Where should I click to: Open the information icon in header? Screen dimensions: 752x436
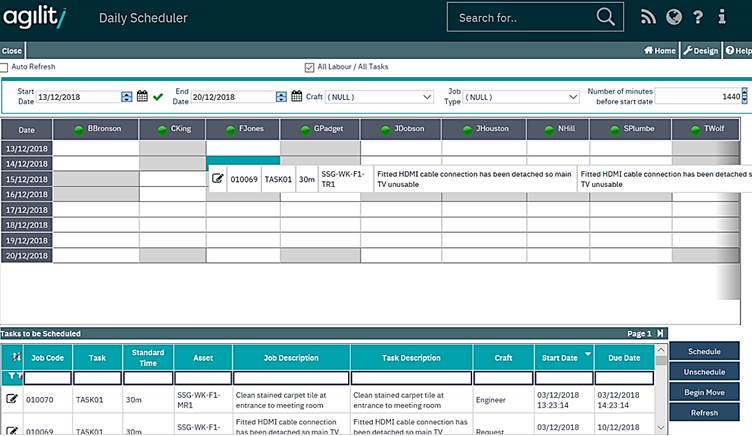click(x=722, y=17)
